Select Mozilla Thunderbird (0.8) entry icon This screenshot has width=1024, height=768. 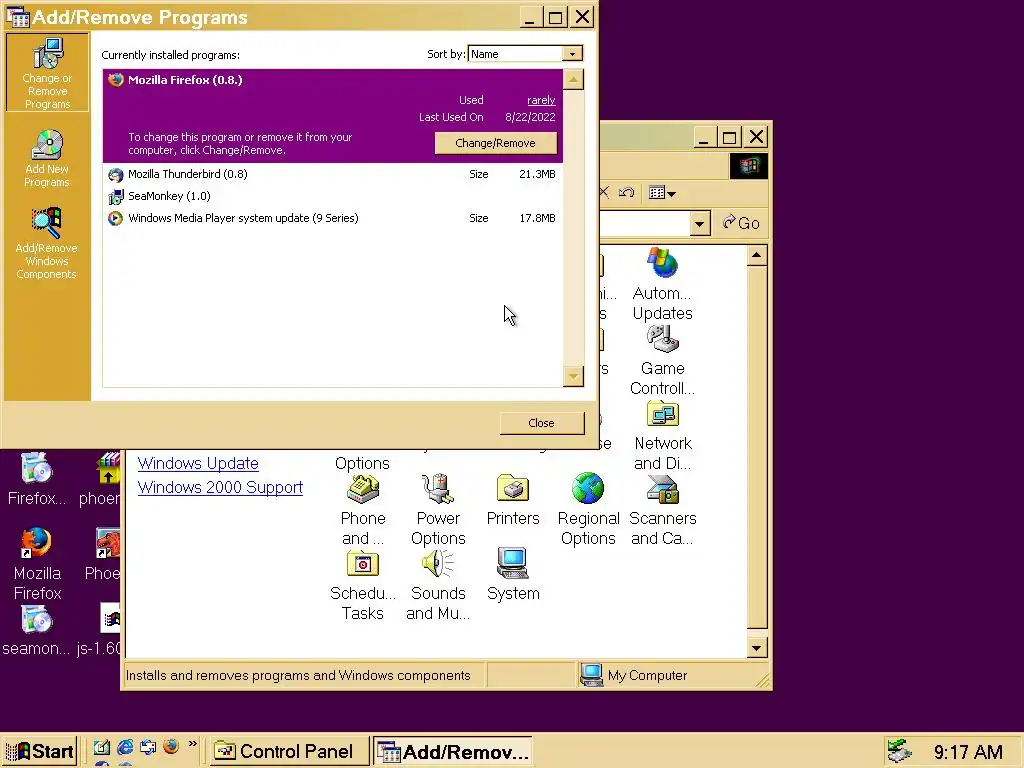click(x=116, y=174)
